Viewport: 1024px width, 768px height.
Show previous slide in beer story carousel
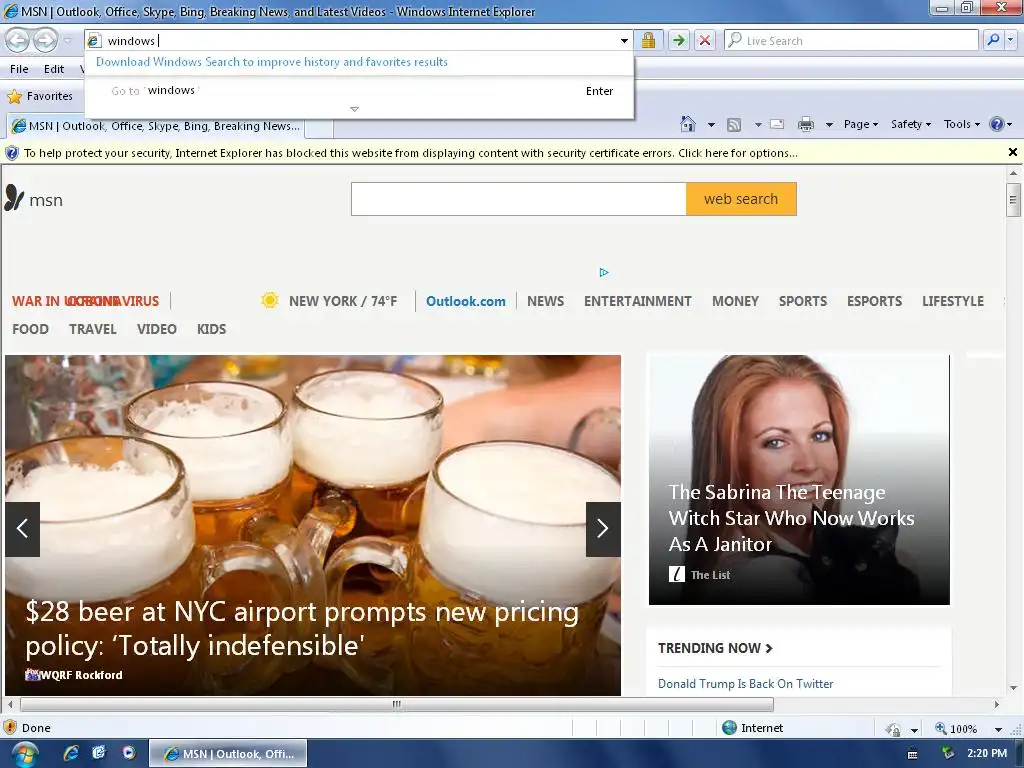(x=23, y=529)
